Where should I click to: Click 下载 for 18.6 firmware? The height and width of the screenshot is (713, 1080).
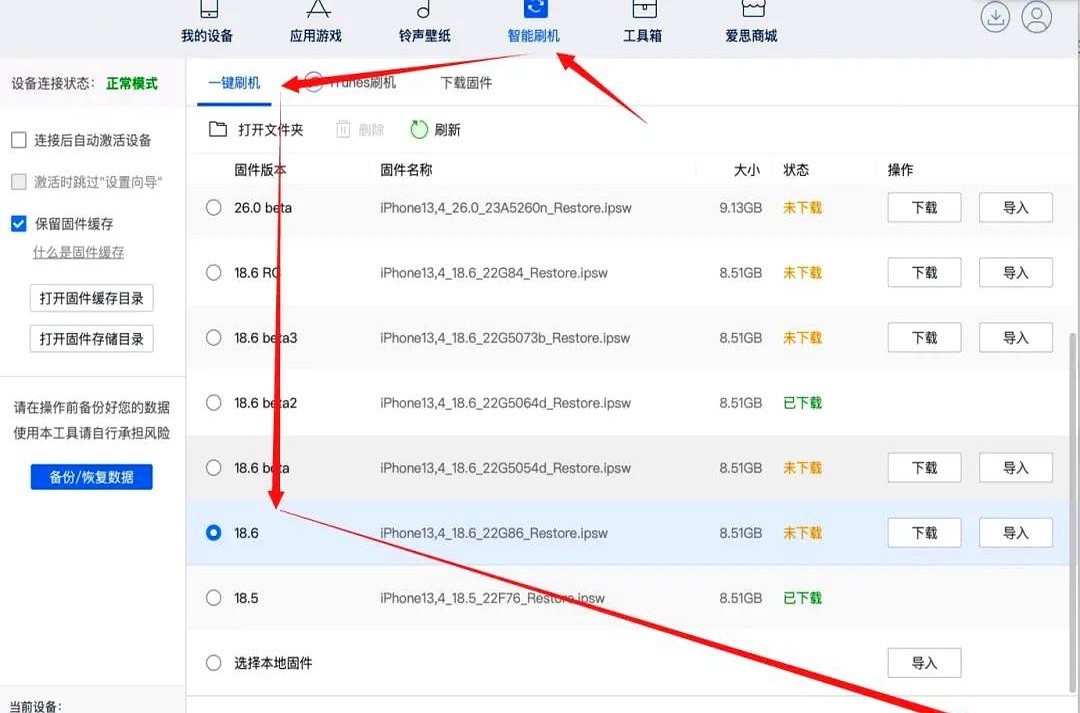(924, 533)
